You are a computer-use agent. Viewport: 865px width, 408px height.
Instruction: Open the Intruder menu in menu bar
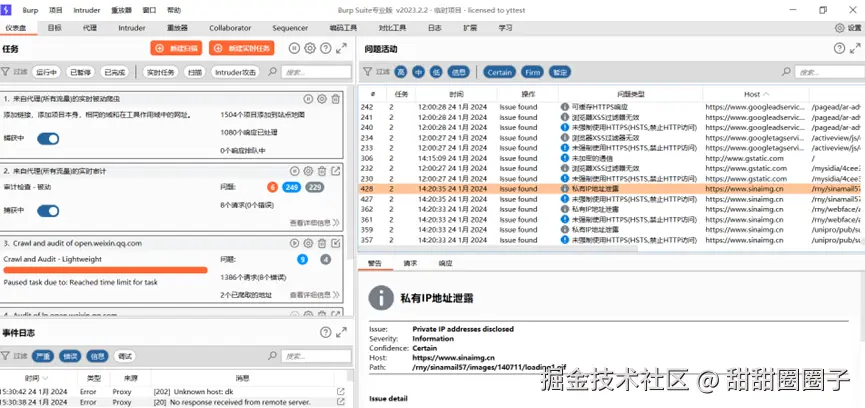87,10
